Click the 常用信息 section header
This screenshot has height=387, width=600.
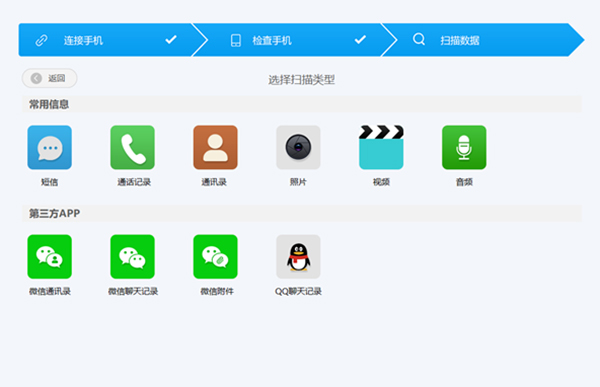302,104
